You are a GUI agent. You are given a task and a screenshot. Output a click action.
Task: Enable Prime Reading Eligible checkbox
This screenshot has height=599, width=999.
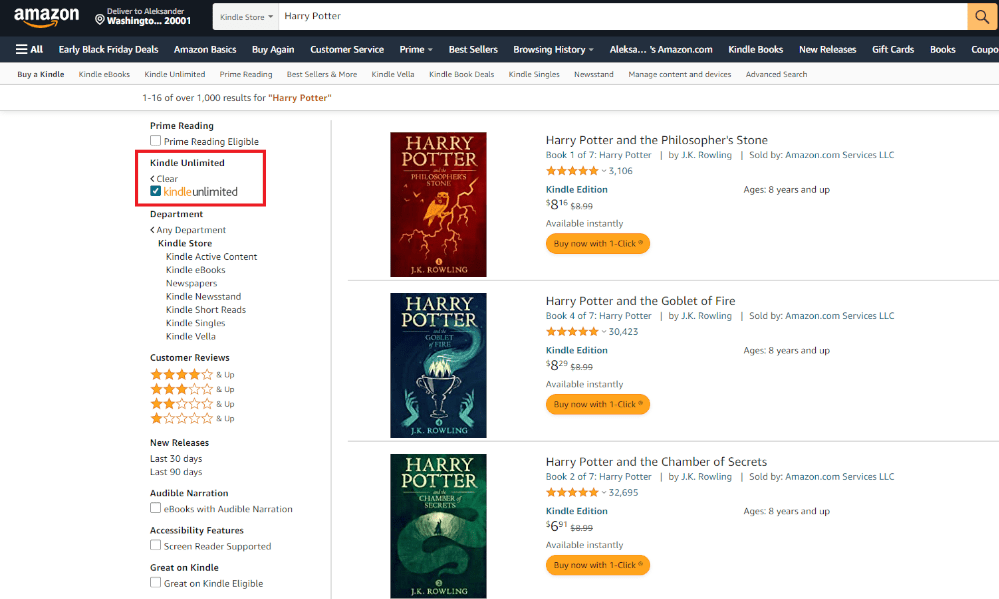[x=155, y=141]
